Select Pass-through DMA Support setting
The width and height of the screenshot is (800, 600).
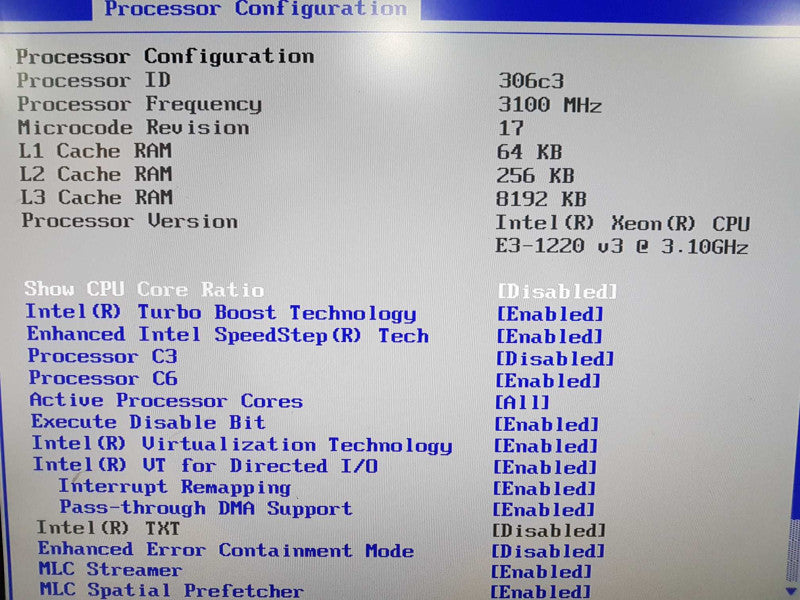[206, 508]
